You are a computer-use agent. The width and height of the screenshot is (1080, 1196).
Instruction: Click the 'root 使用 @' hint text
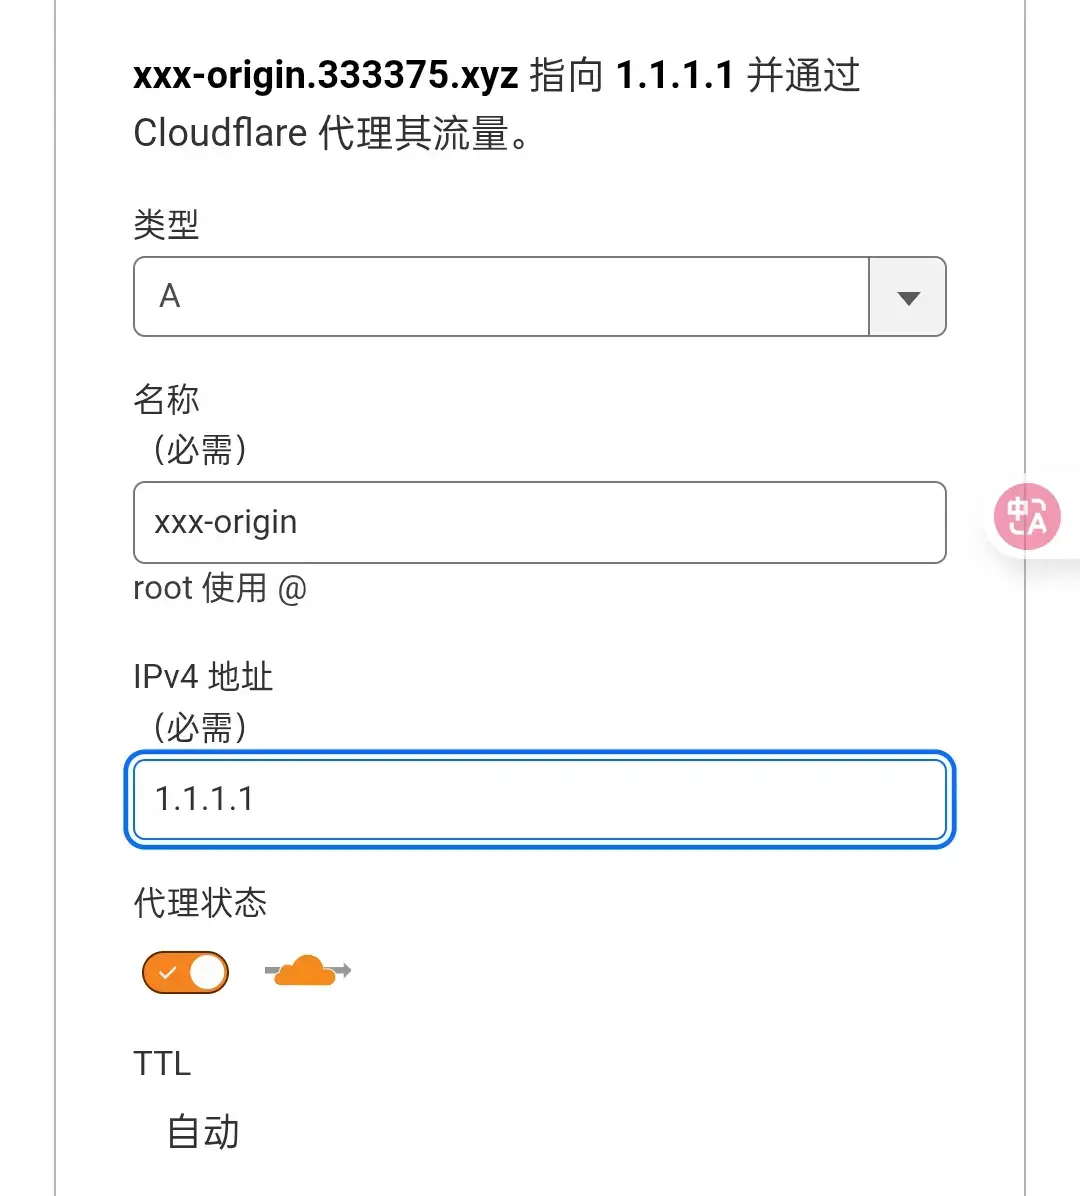220,589
